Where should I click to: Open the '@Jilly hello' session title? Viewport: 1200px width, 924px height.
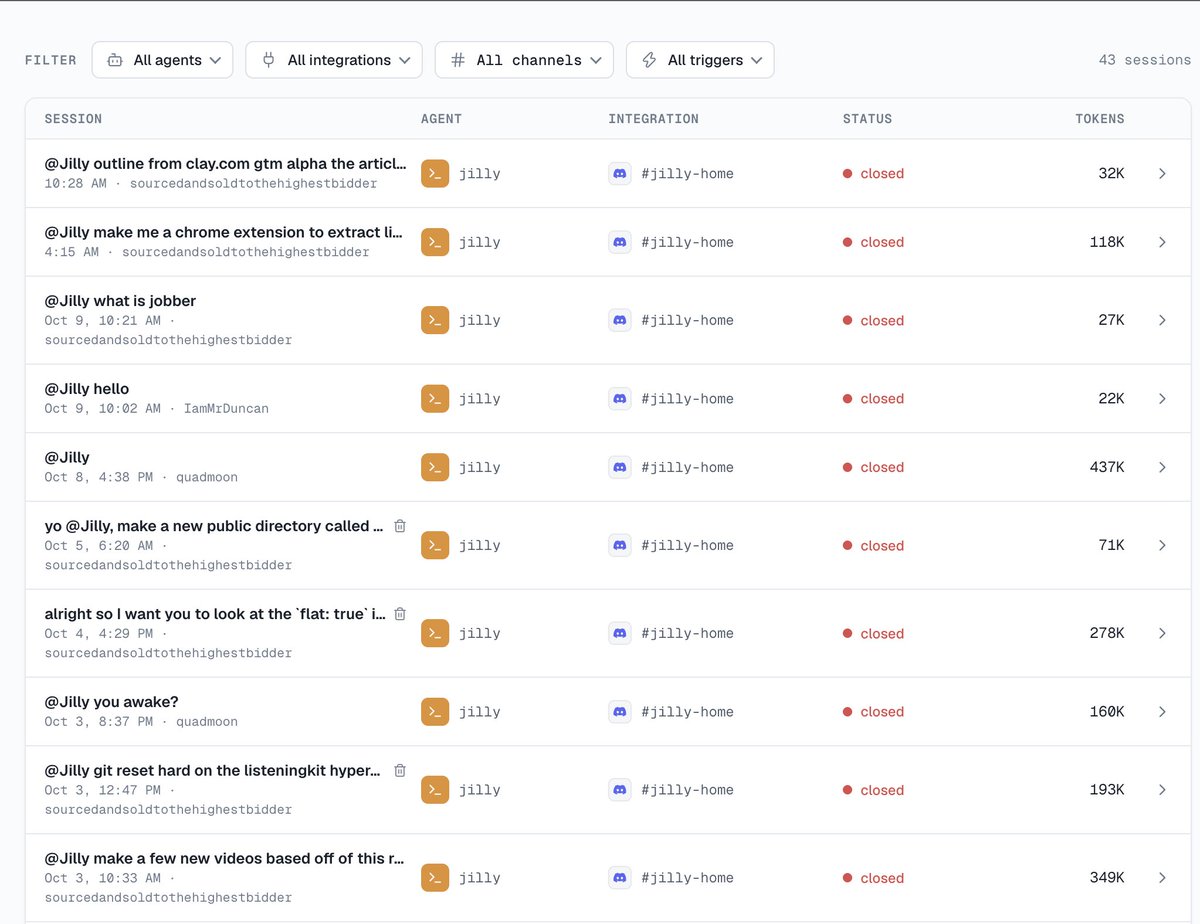click(87, 389)
